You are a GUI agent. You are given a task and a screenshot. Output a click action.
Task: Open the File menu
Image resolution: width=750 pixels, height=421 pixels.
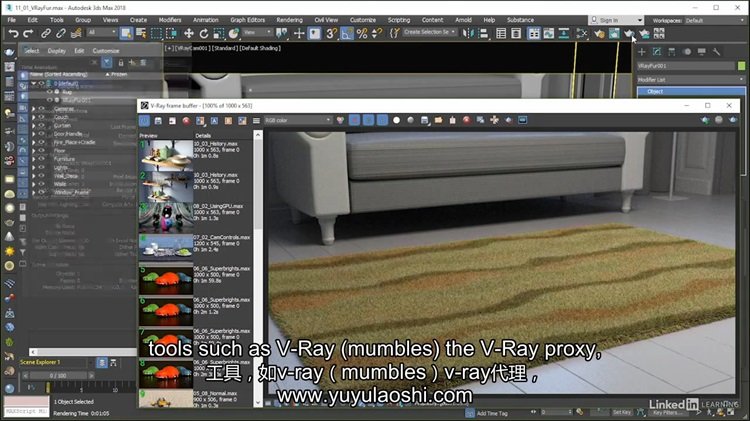coord(12,20)
